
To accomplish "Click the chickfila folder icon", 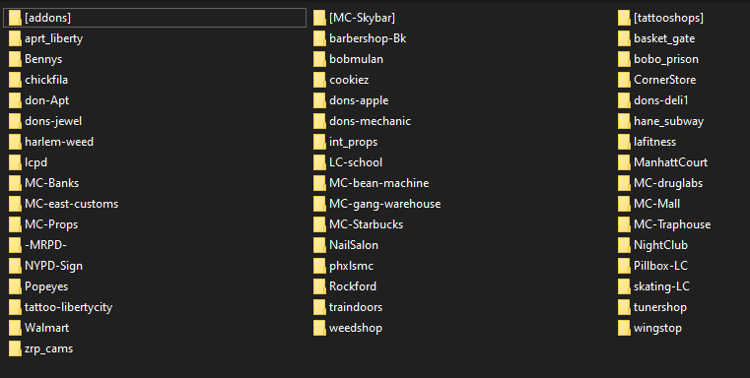I will (x=15, y=80).
